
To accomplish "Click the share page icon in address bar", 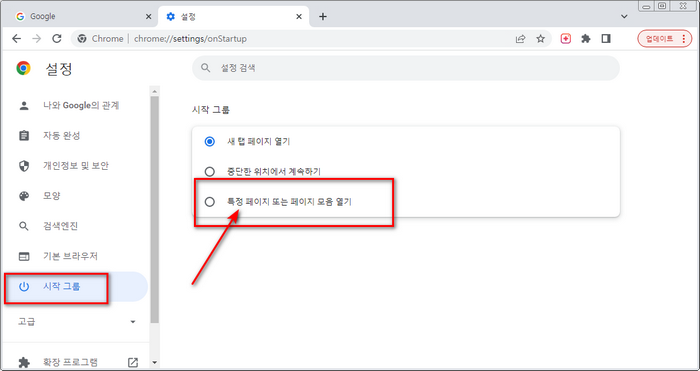I will tap(520, 39).
